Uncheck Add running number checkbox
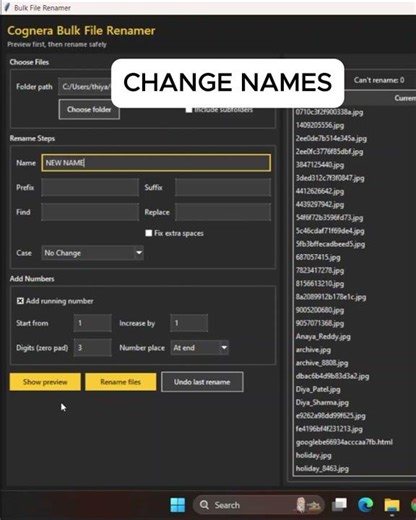The width and height of the screenshot is (416, 520). pos(20,301)
